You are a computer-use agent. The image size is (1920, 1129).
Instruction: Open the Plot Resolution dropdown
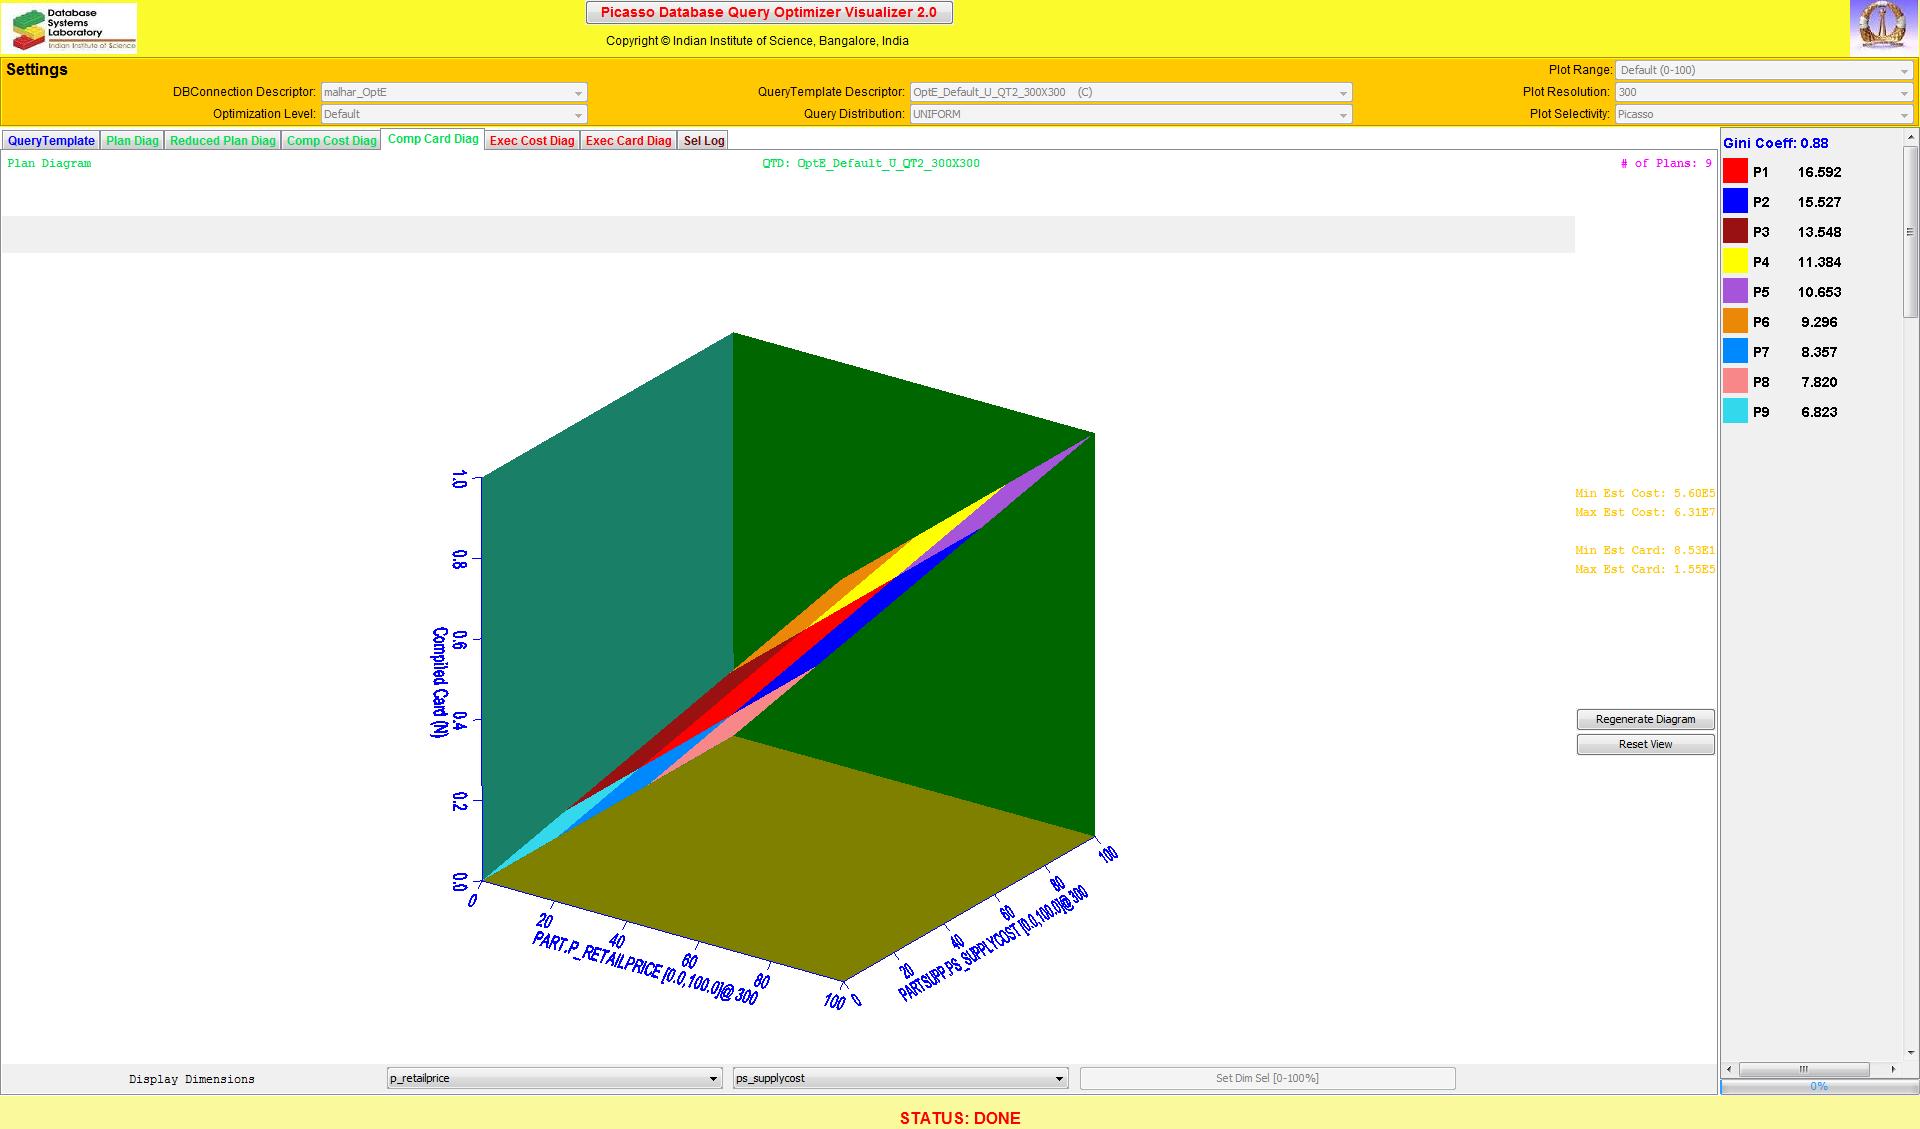point(1764,92)
